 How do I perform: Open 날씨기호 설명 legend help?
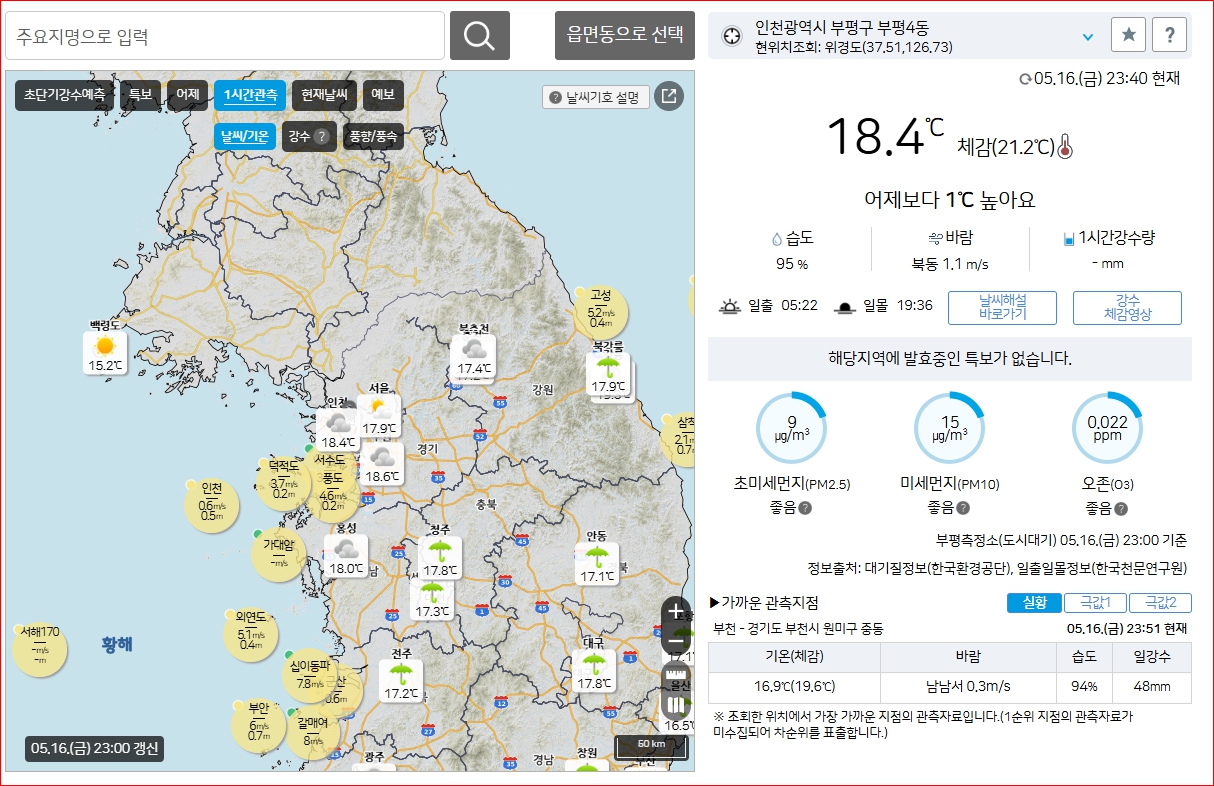click(x=596, y=97)
